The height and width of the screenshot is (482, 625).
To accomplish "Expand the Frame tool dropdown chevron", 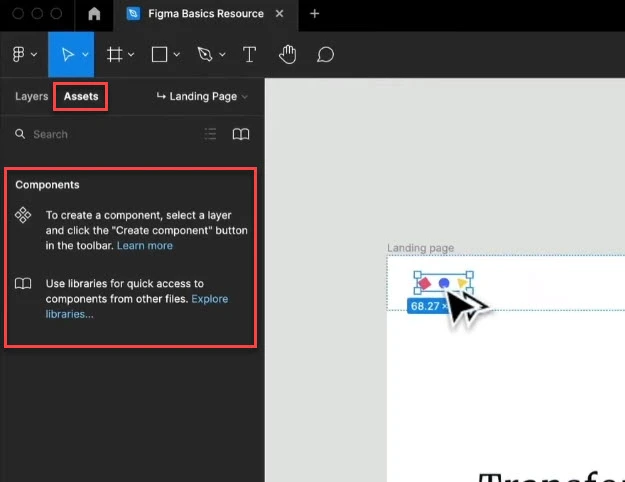I will click(131, 54).
